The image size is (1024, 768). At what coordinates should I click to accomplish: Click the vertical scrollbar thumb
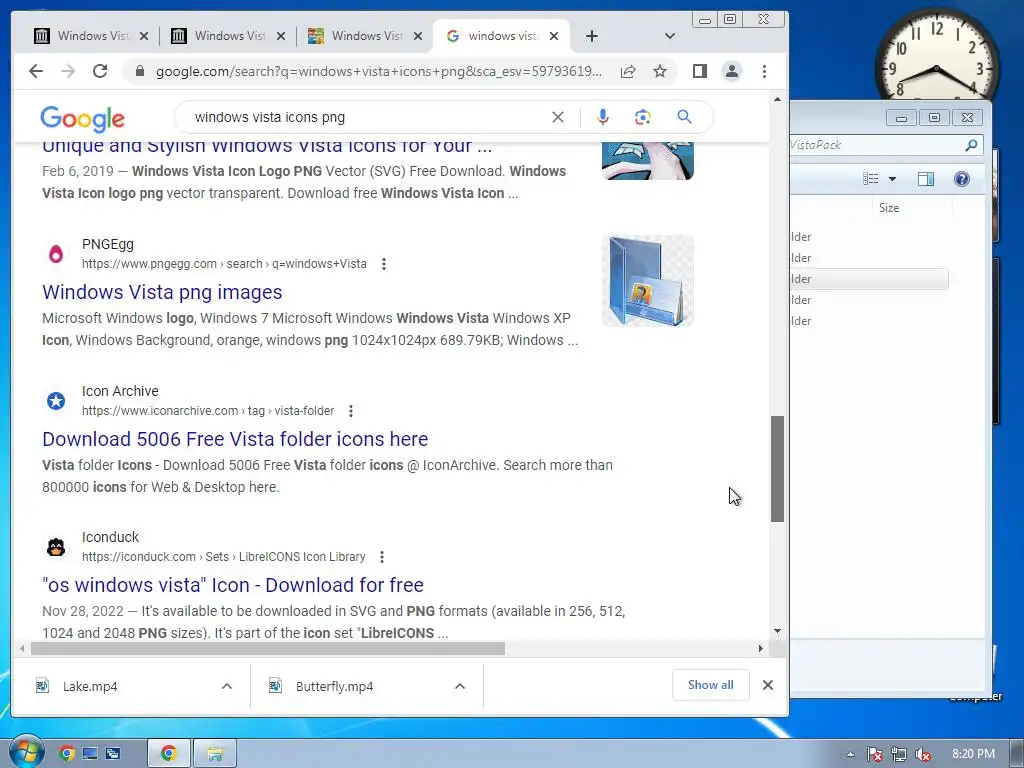(777, 469)
